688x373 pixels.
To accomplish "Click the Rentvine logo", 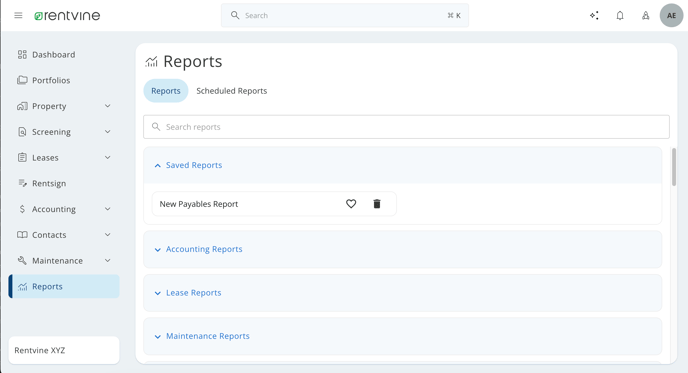I will point(67,15).
